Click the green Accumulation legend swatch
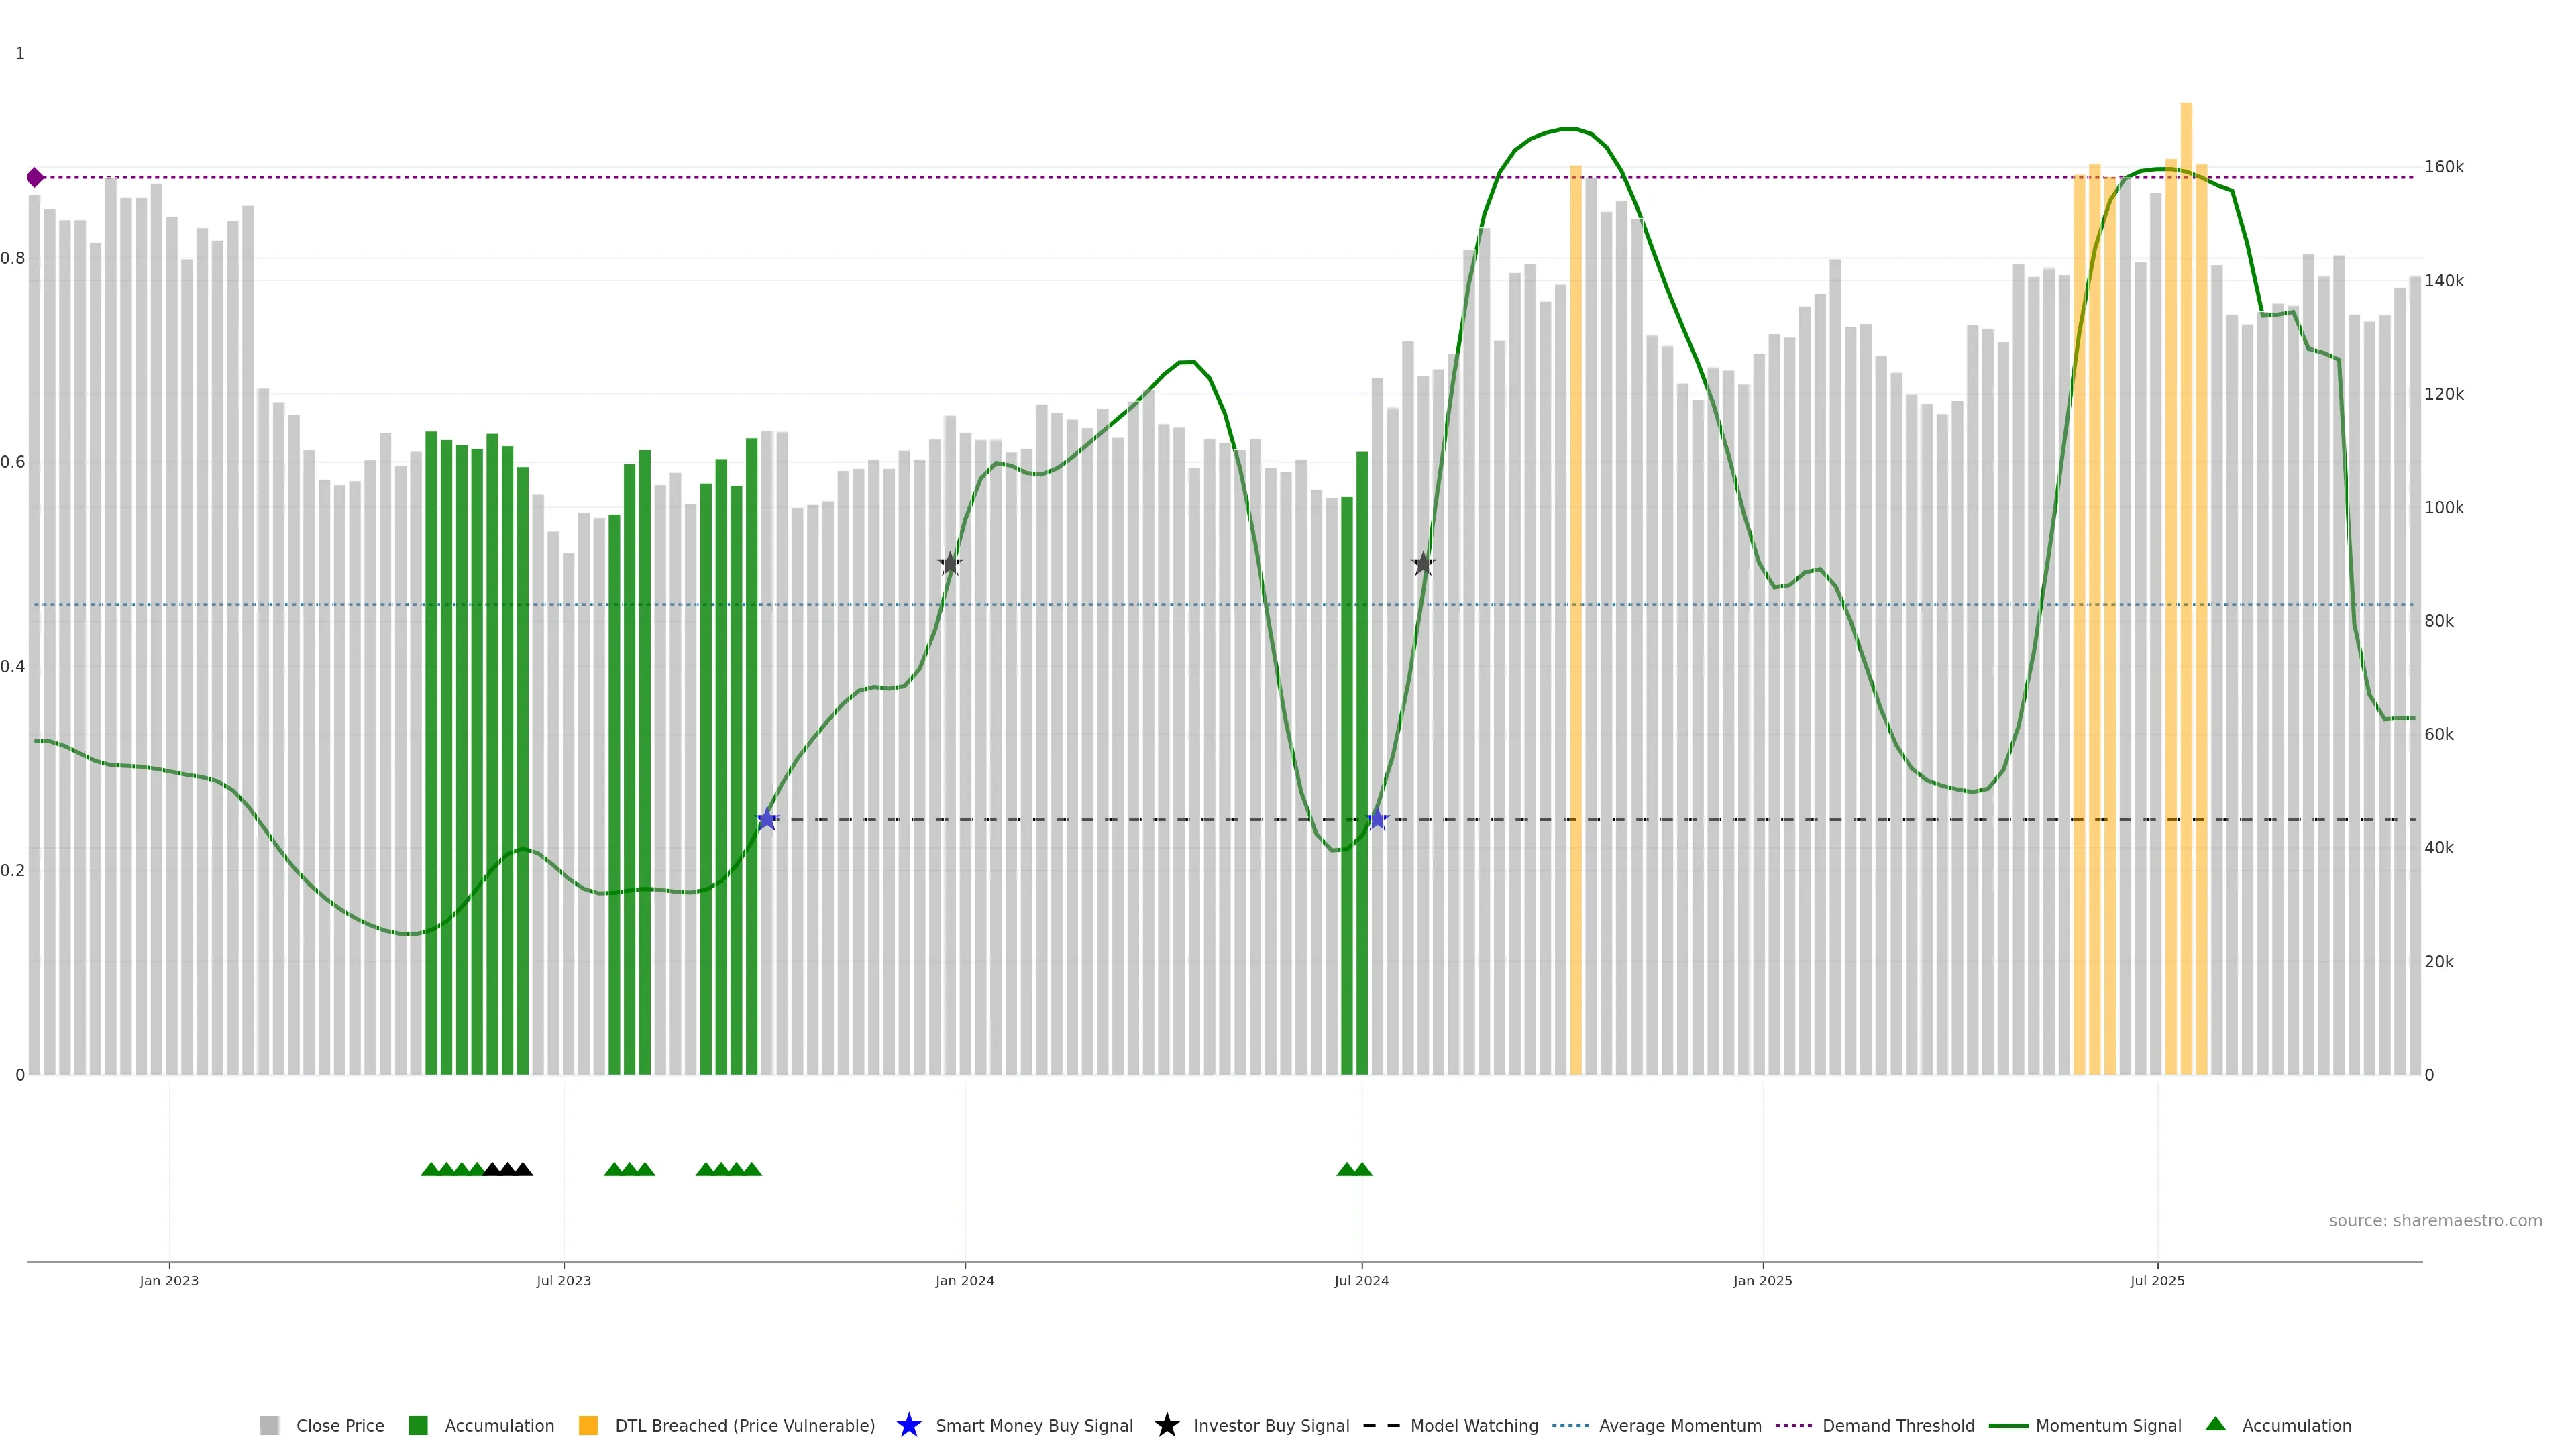 click(x=418, y=1425)
